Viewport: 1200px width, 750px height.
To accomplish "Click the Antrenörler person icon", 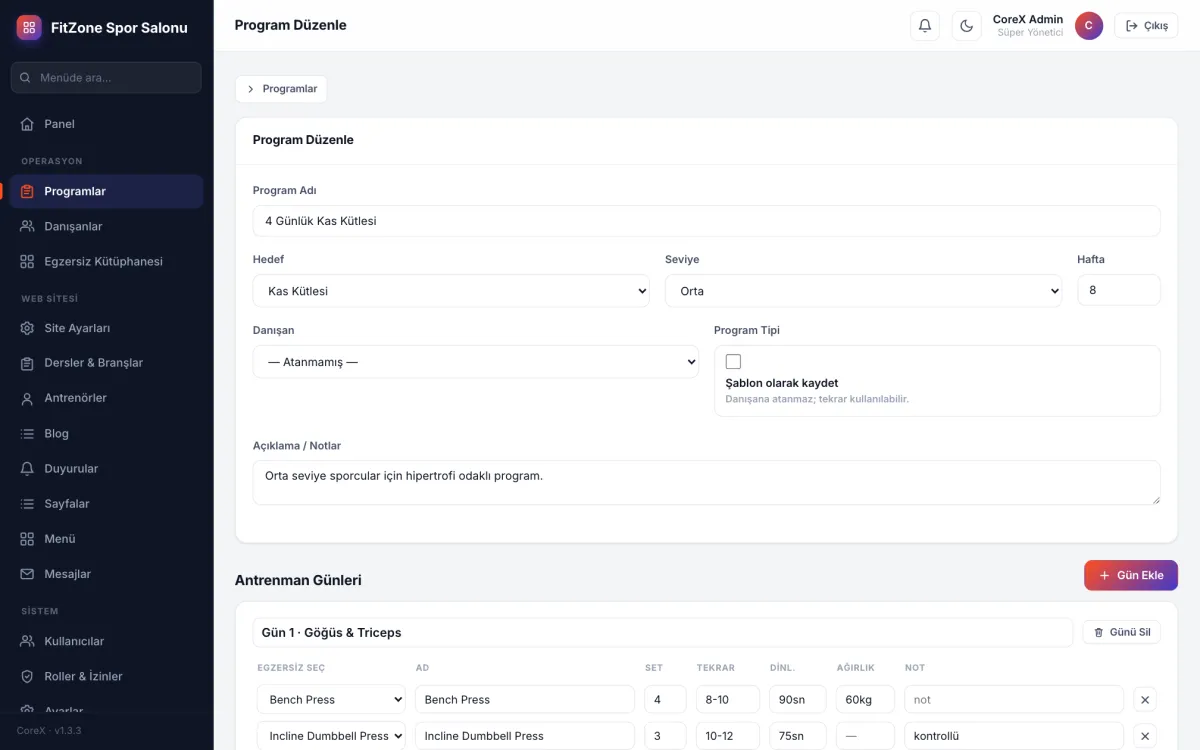I will 27,398.
